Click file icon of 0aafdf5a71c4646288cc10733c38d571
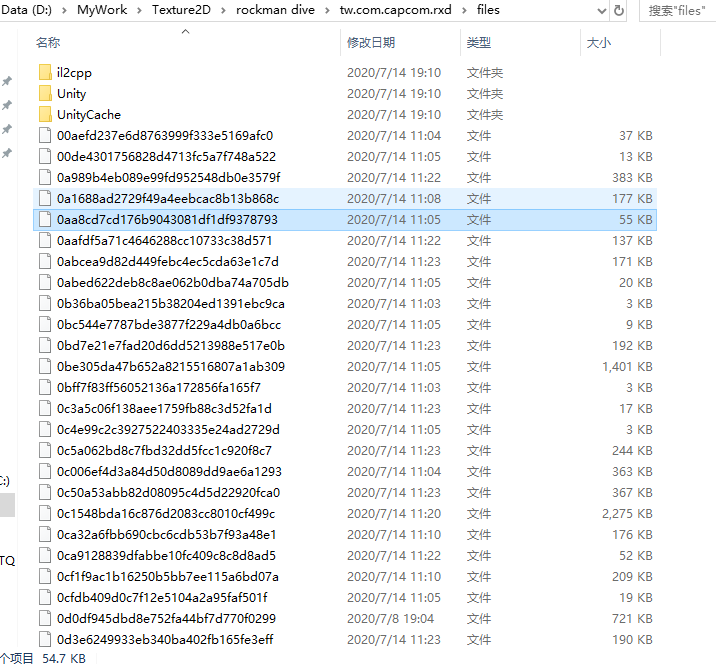Image resolution: width=716 pixels, height=666 pixels. 45,240
